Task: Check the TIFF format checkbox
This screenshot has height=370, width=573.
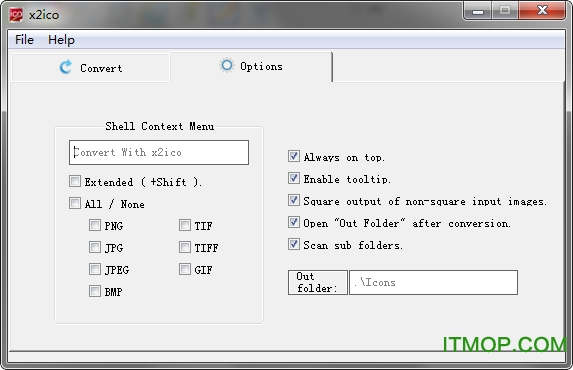Action: [185, 247]
